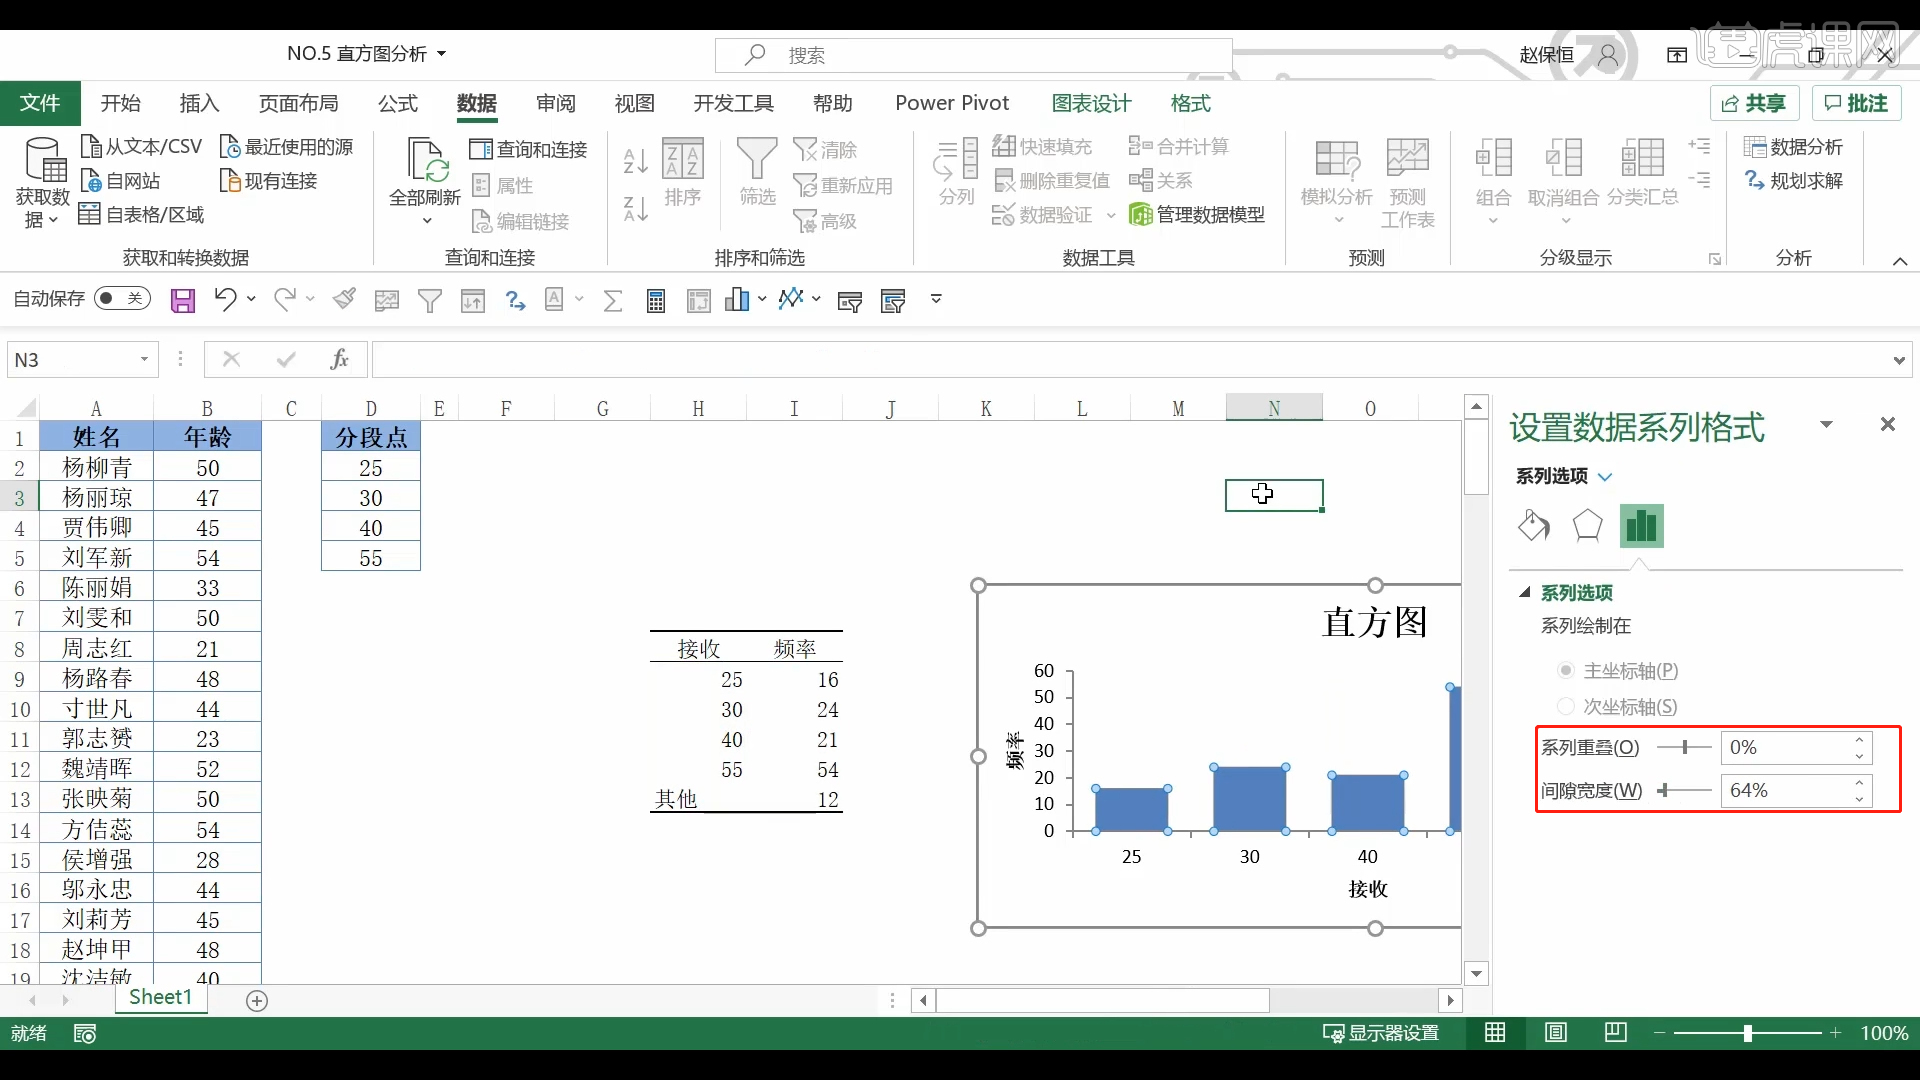Image resolution: width=1920 pixels, height=1080 pixels.
Task: Click the Refresh All (全部刷新) icon
Action: click(424, 170)
